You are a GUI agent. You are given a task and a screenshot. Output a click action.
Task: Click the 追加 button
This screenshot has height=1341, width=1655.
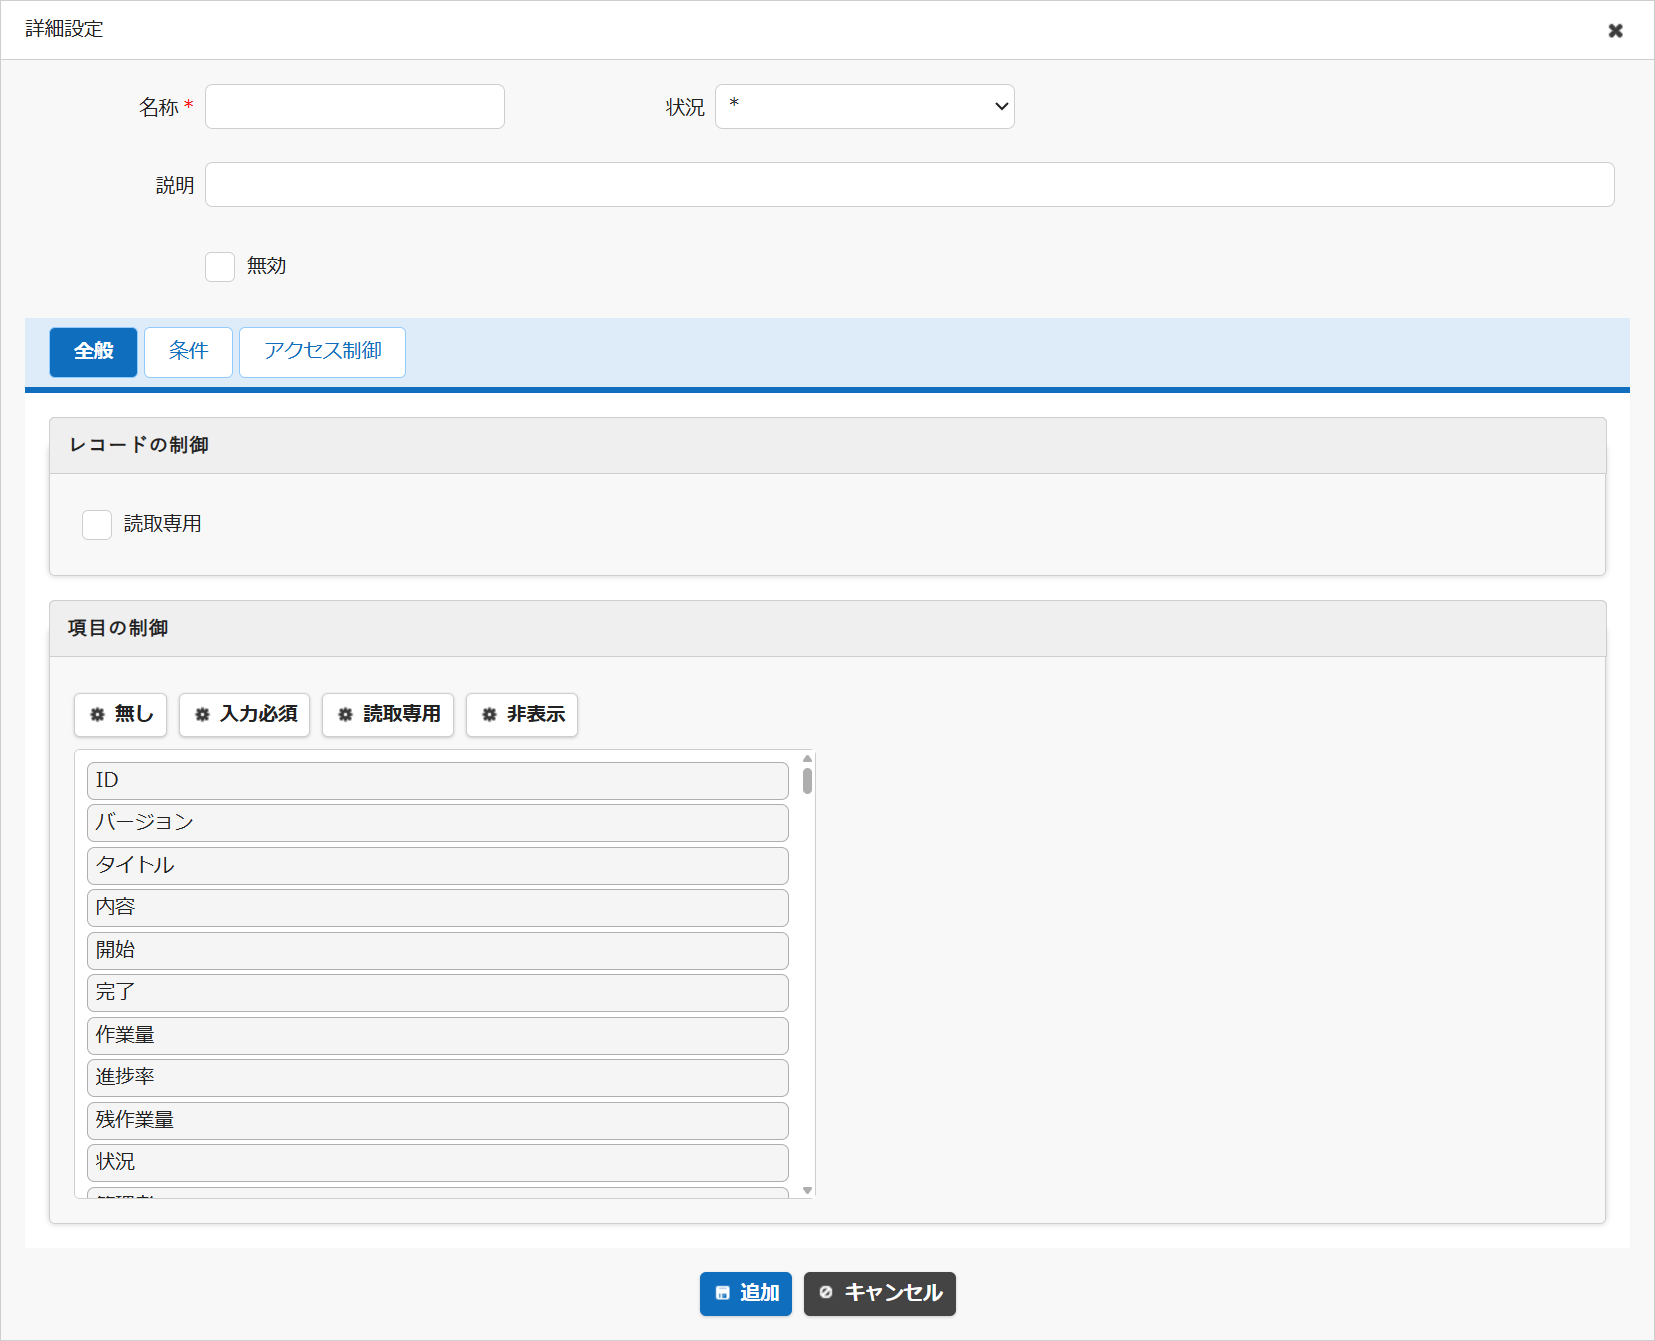tap(746, 1294)
